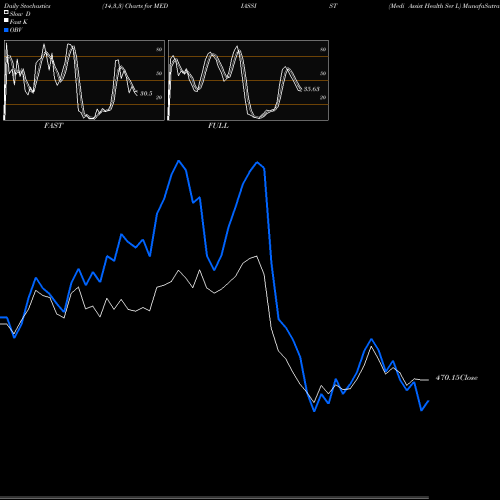Click the 80 level label in FAST chart

tap(159, 49)
